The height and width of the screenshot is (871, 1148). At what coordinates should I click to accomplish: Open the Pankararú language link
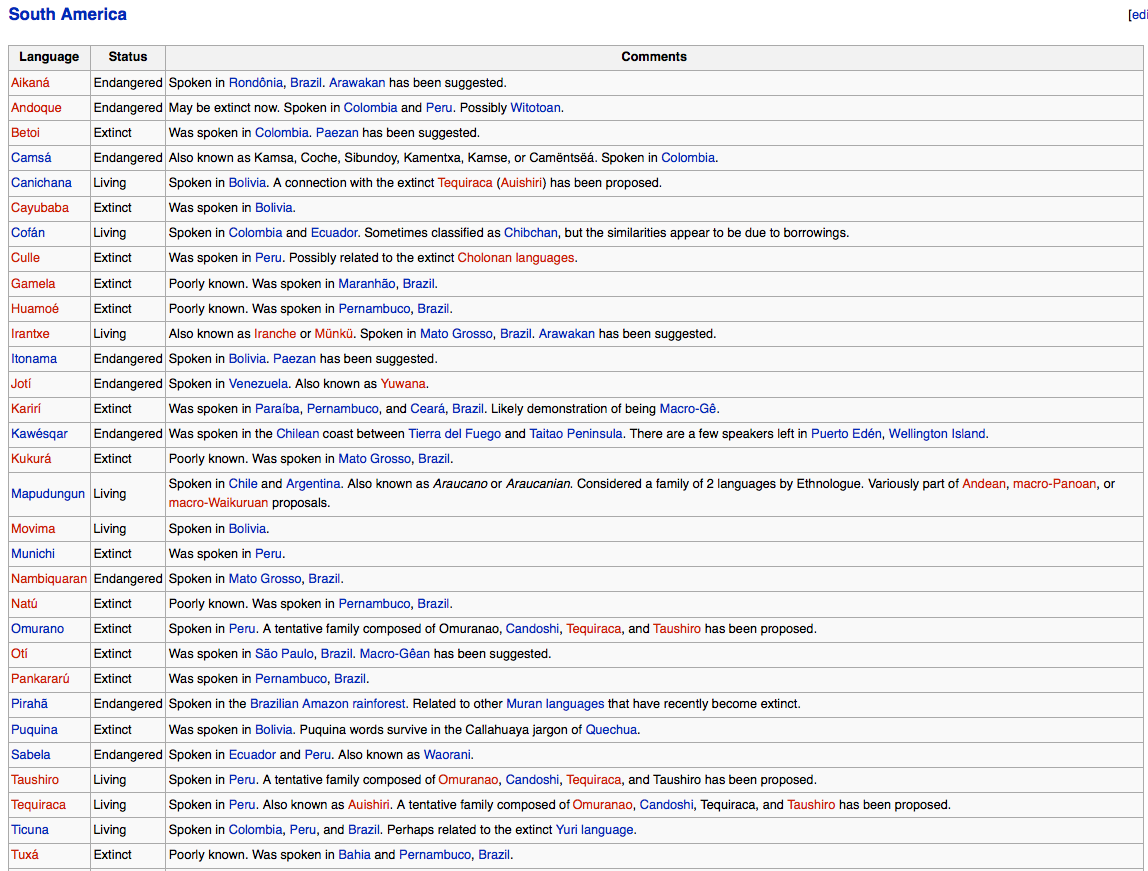pos(40,679)
